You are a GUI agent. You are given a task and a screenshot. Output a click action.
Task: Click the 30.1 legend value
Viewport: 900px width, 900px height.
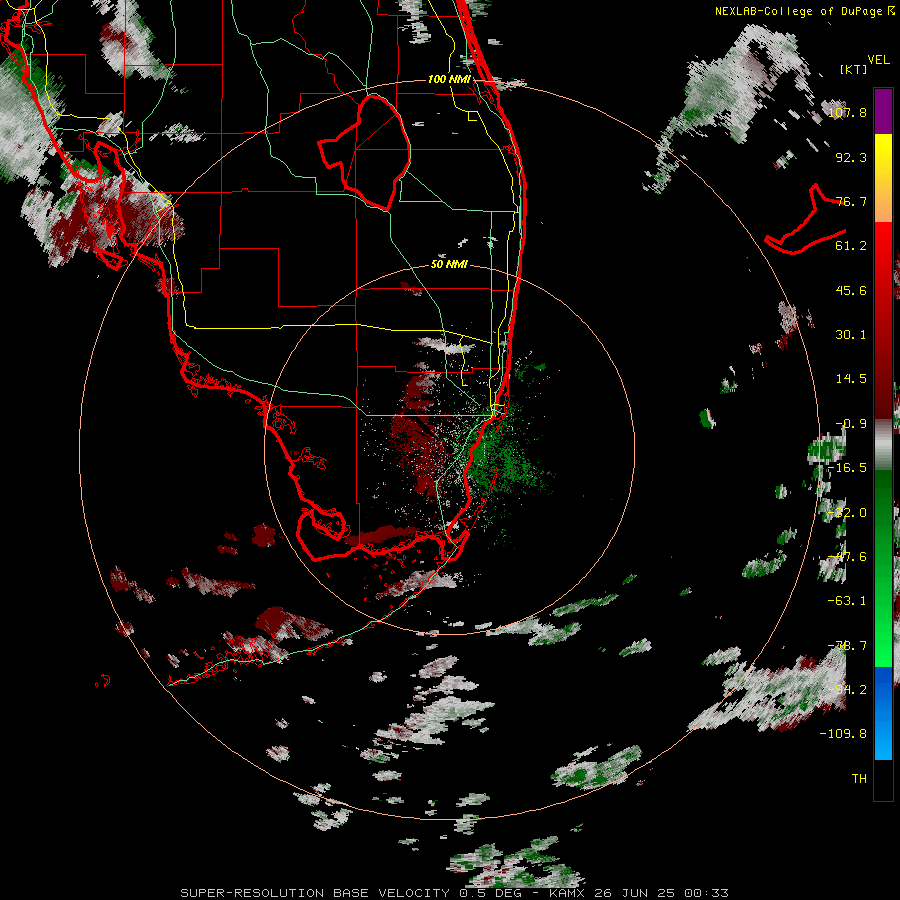[x=851, y=335]
